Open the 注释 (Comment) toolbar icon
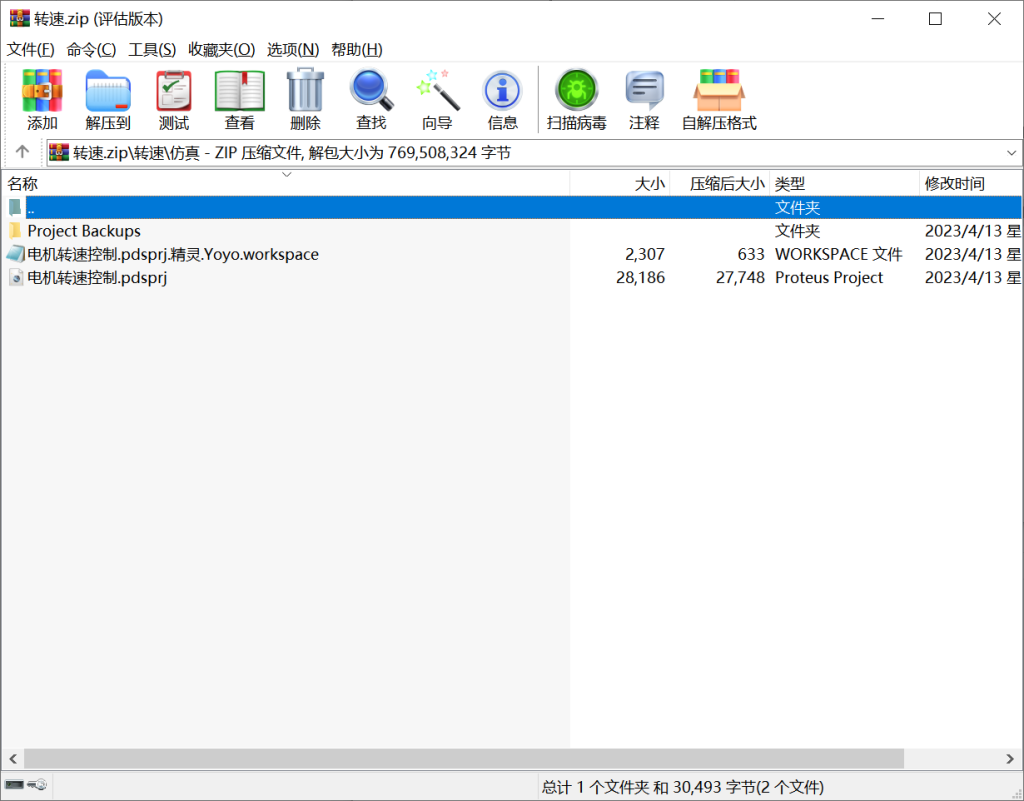1024x801 pixels. (644, 100)
